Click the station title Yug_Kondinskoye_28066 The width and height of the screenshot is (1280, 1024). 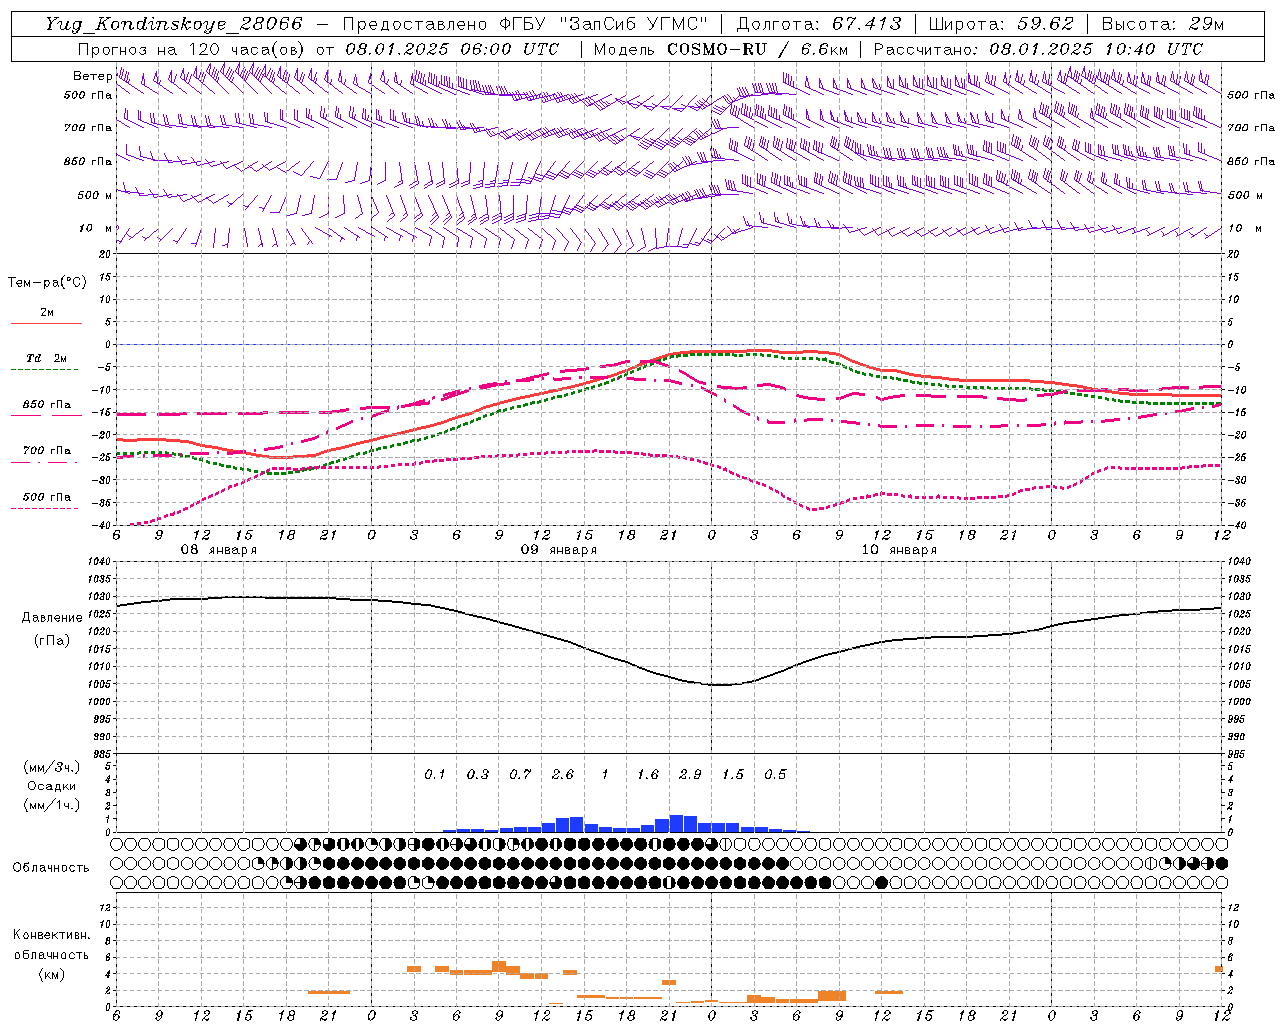point(173,24)
